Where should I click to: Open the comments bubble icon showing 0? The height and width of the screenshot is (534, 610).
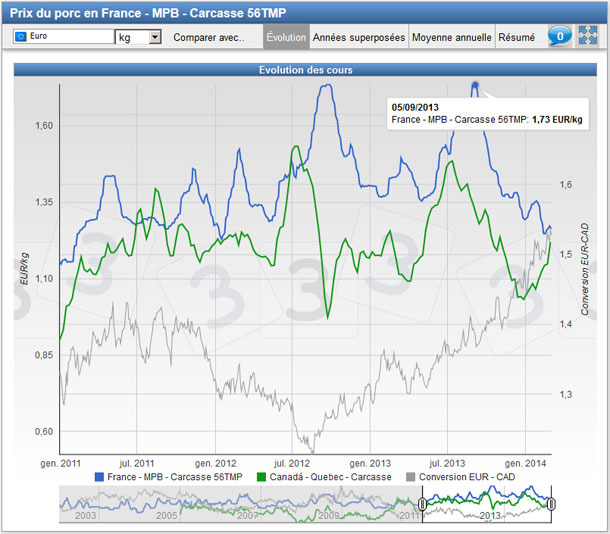coord(559,36)
